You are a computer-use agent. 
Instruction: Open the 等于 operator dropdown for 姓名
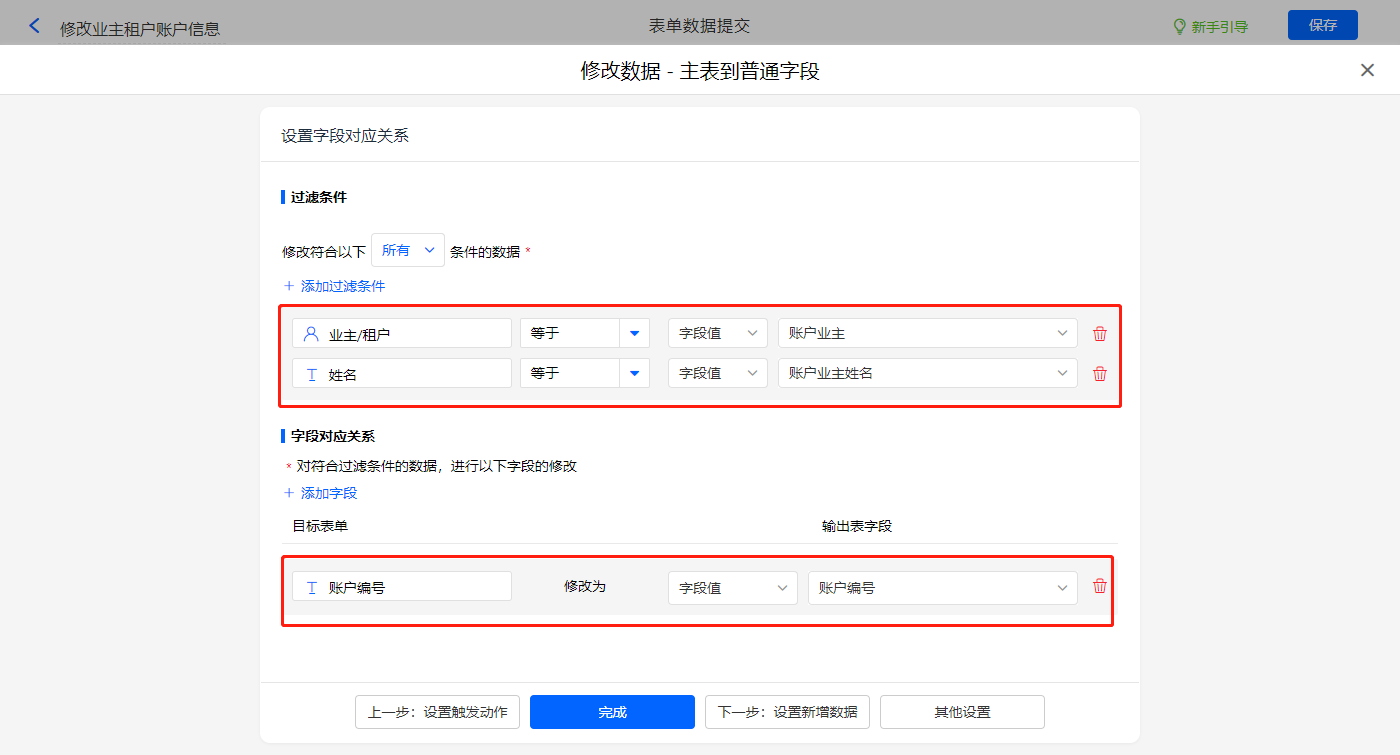pyautogui.click(x=634, y=374)
